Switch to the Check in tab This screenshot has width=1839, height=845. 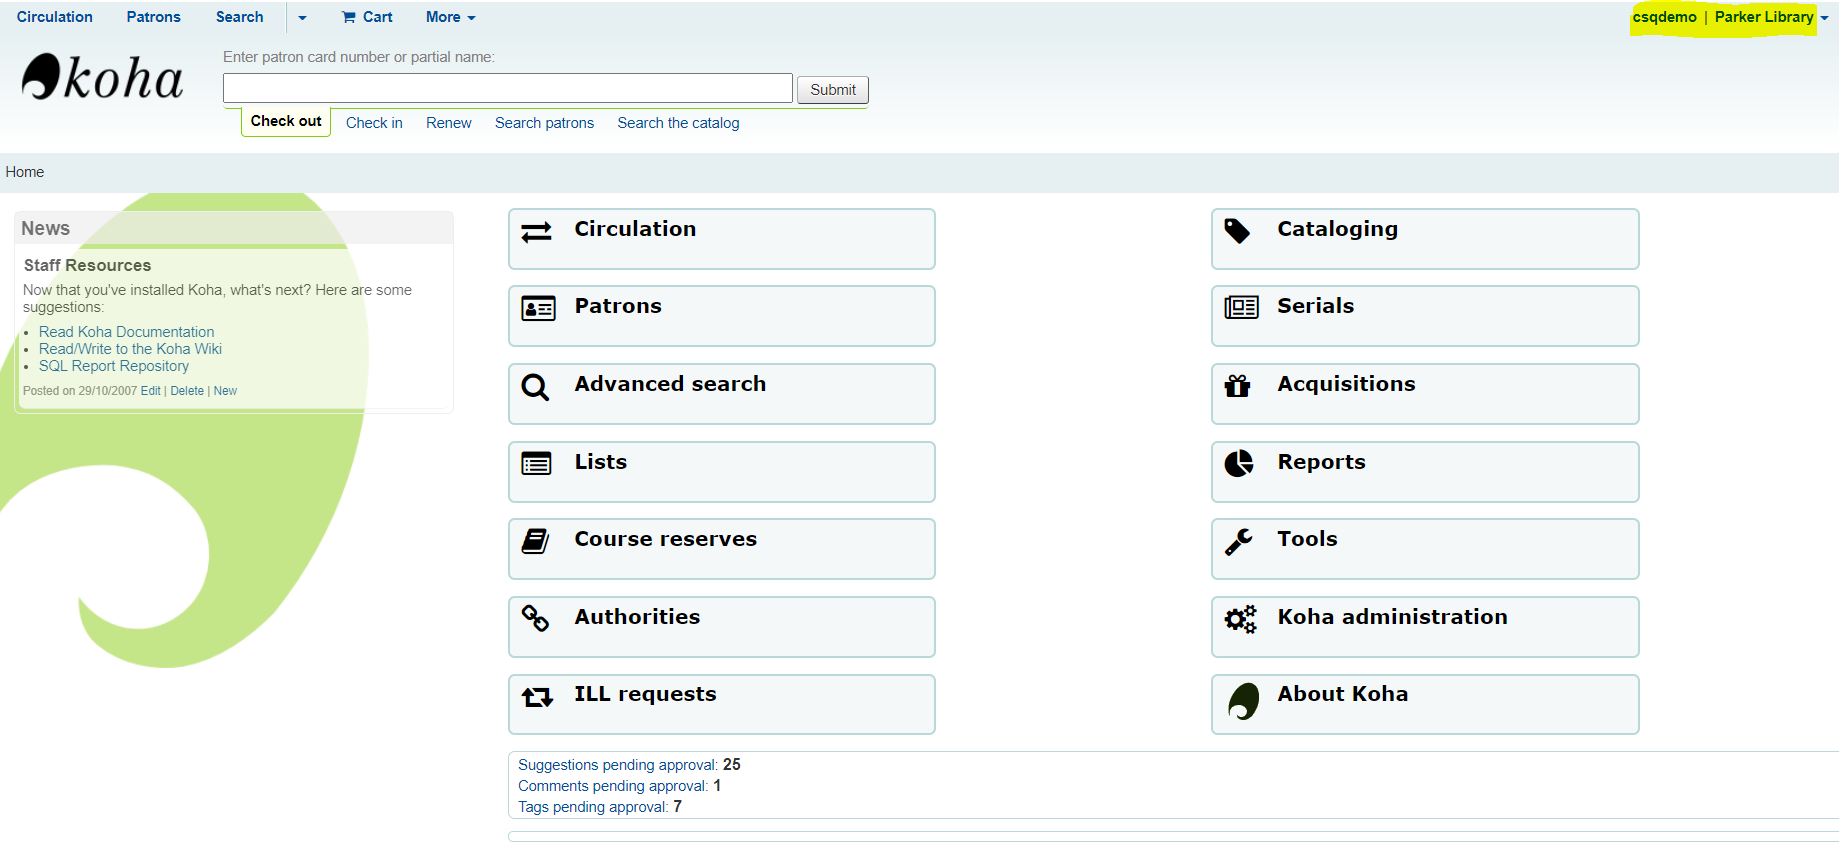[x=374, y=123]
